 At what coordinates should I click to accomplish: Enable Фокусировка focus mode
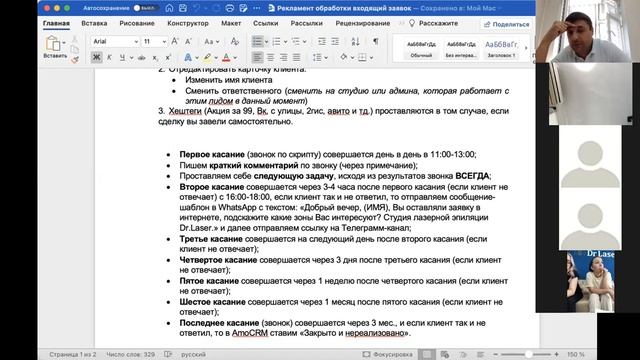tap(388, 354)
